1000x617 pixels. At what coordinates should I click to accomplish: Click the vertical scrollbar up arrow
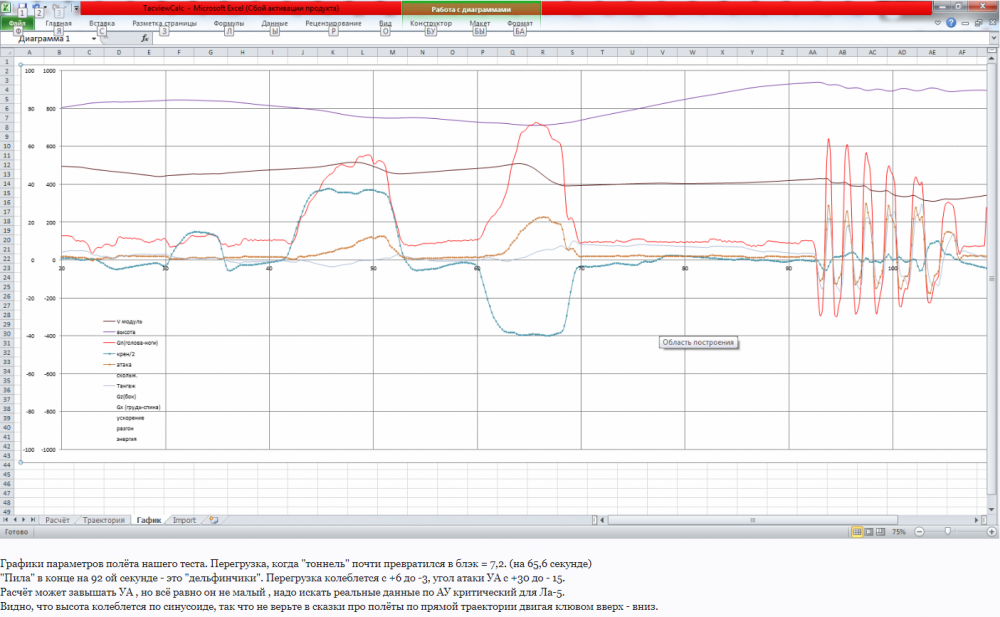pyautogui.click(x=992, y=59)
